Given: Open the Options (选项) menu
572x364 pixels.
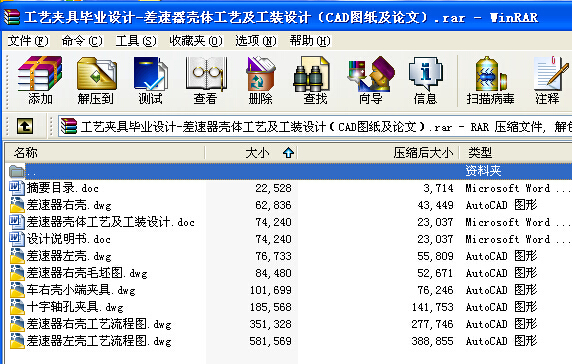Looking at the screenshot, I should (x=256, y=41).
